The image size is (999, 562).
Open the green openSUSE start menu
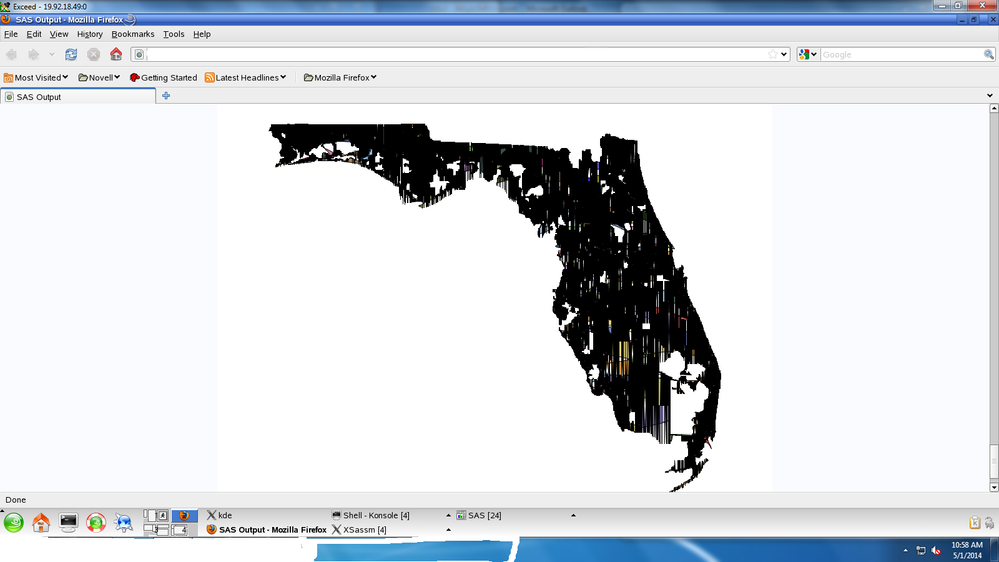(13, 522)
